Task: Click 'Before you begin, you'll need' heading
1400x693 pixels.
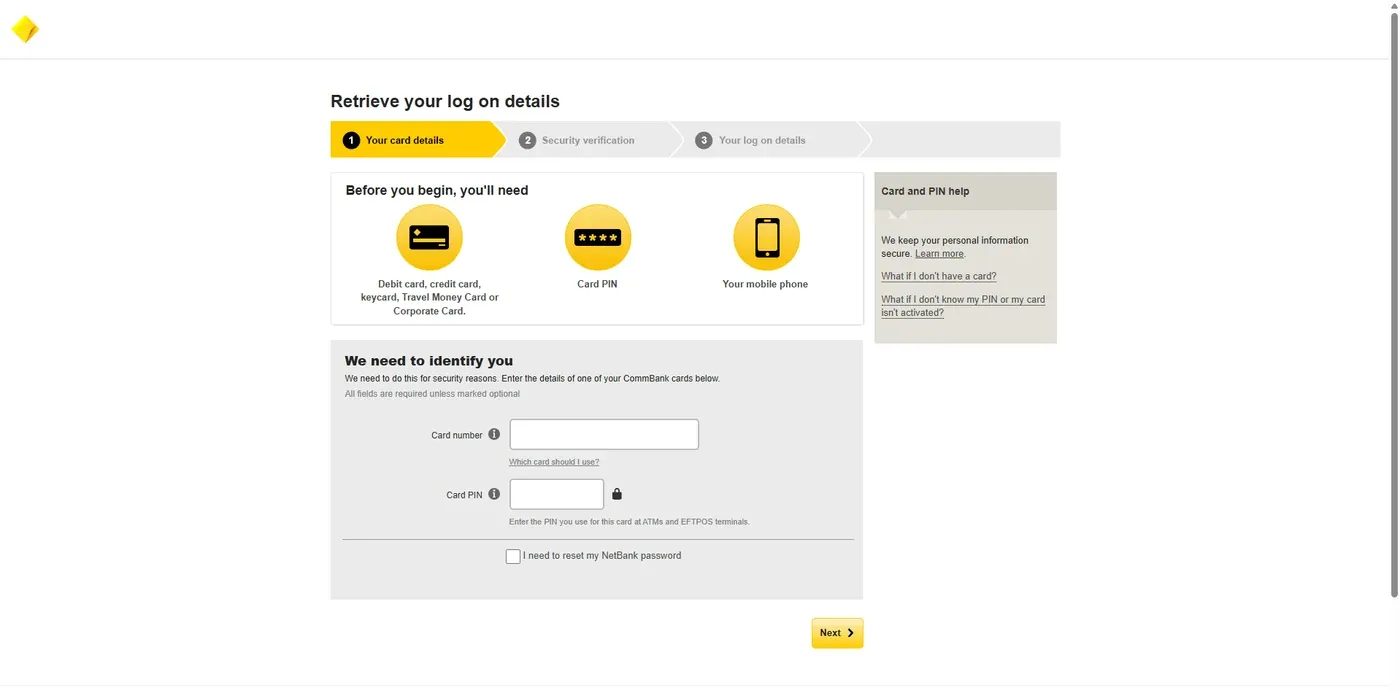Action: point(437,190)
